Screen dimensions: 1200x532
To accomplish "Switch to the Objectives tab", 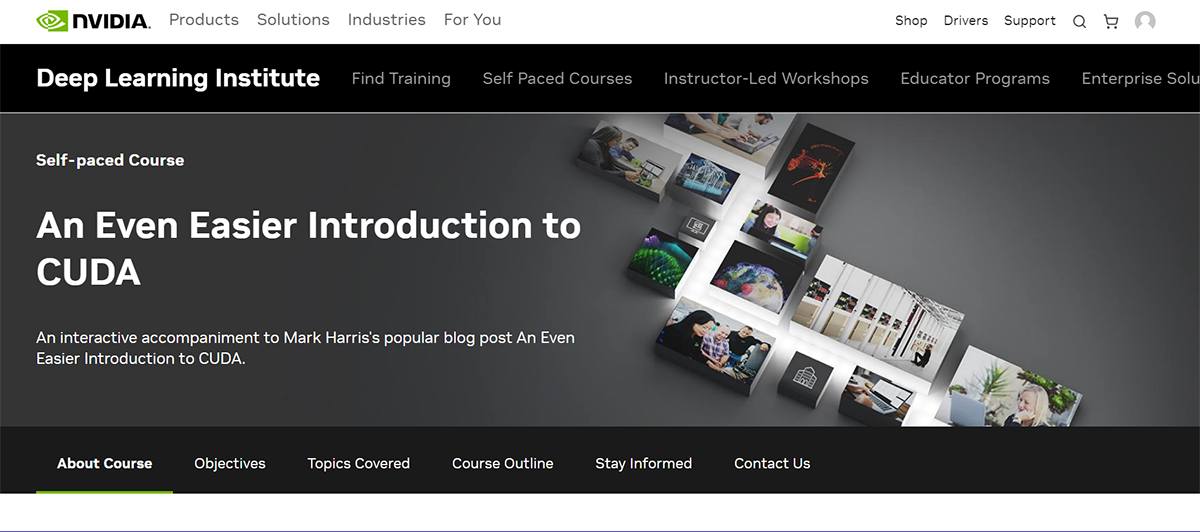I will pyautogui.click(x=230, y=463).
